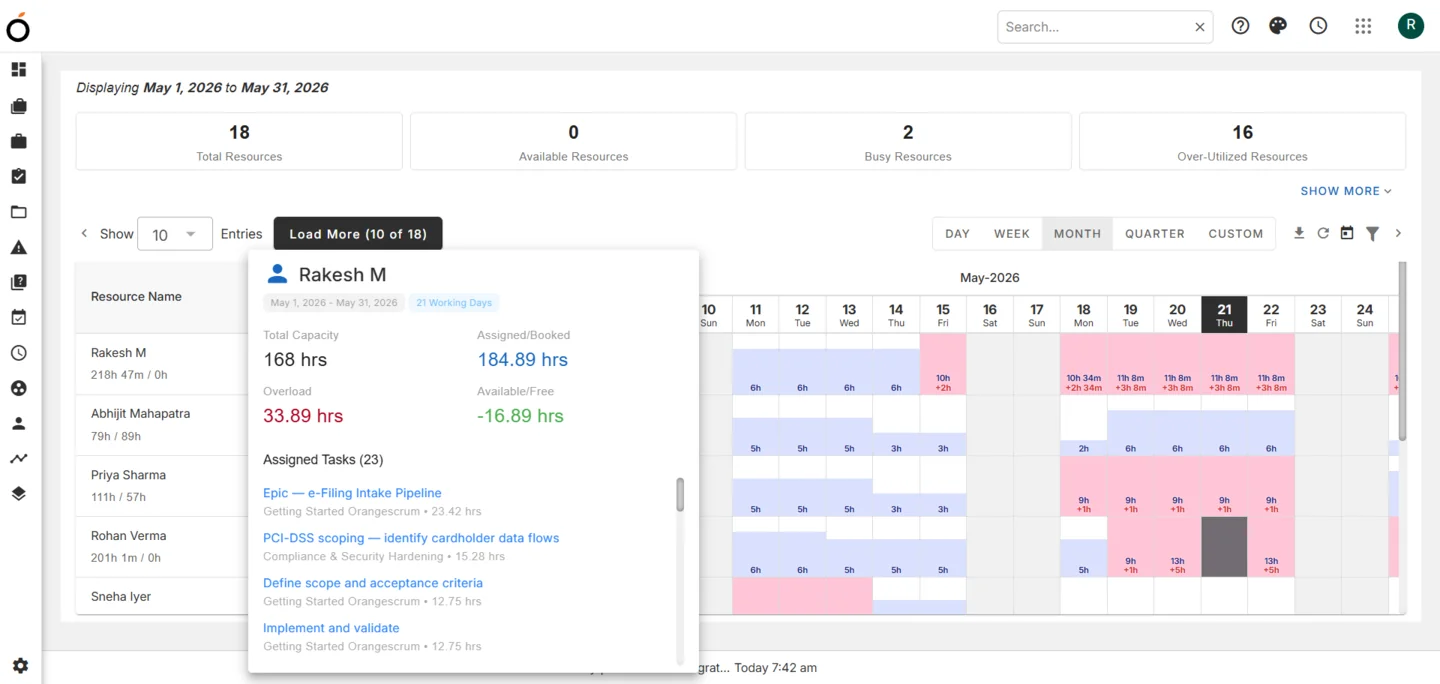The width and height of the screenshot is (1440, 684).
Task: Open the user avatar R menu
Action: 1411,26
